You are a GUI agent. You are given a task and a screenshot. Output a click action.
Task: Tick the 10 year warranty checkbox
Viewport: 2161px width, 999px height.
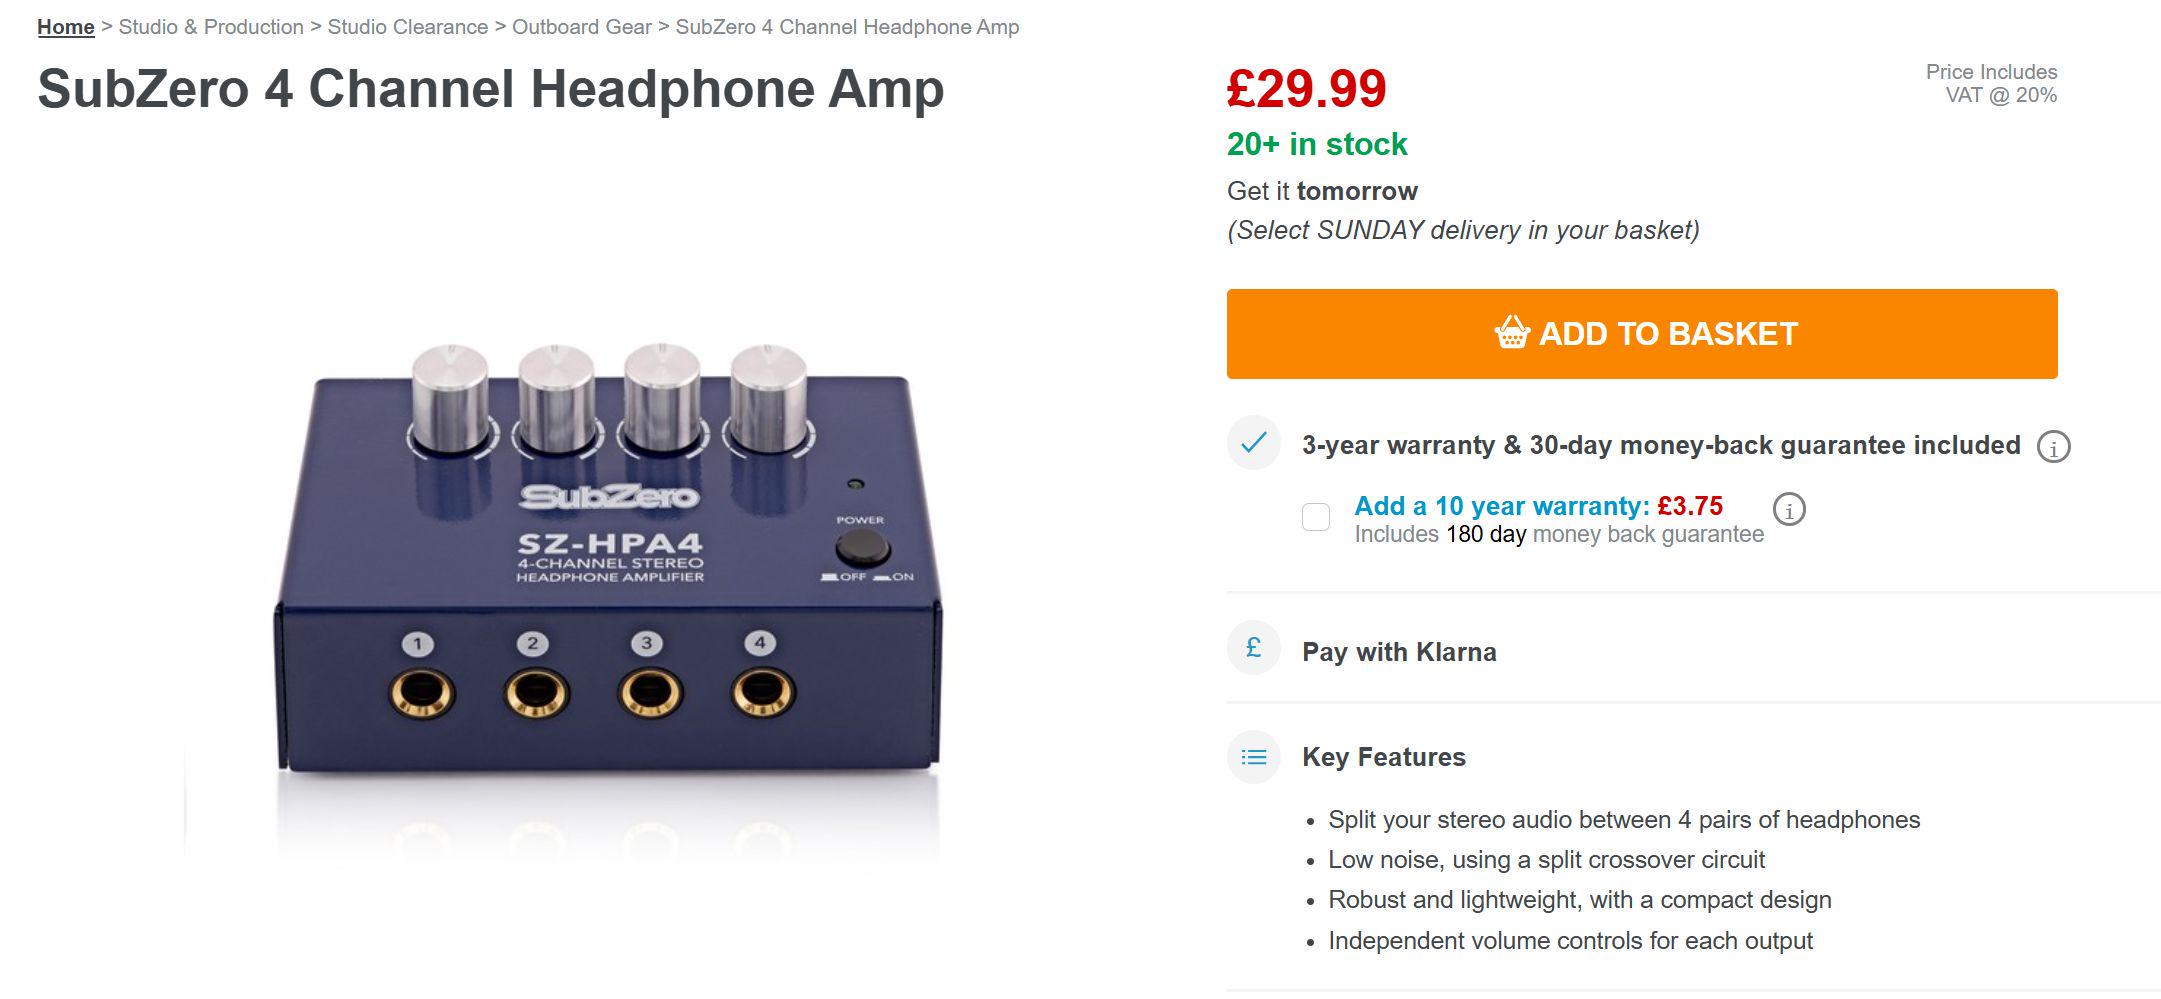pyautogui.click(x=1316, y=517)
